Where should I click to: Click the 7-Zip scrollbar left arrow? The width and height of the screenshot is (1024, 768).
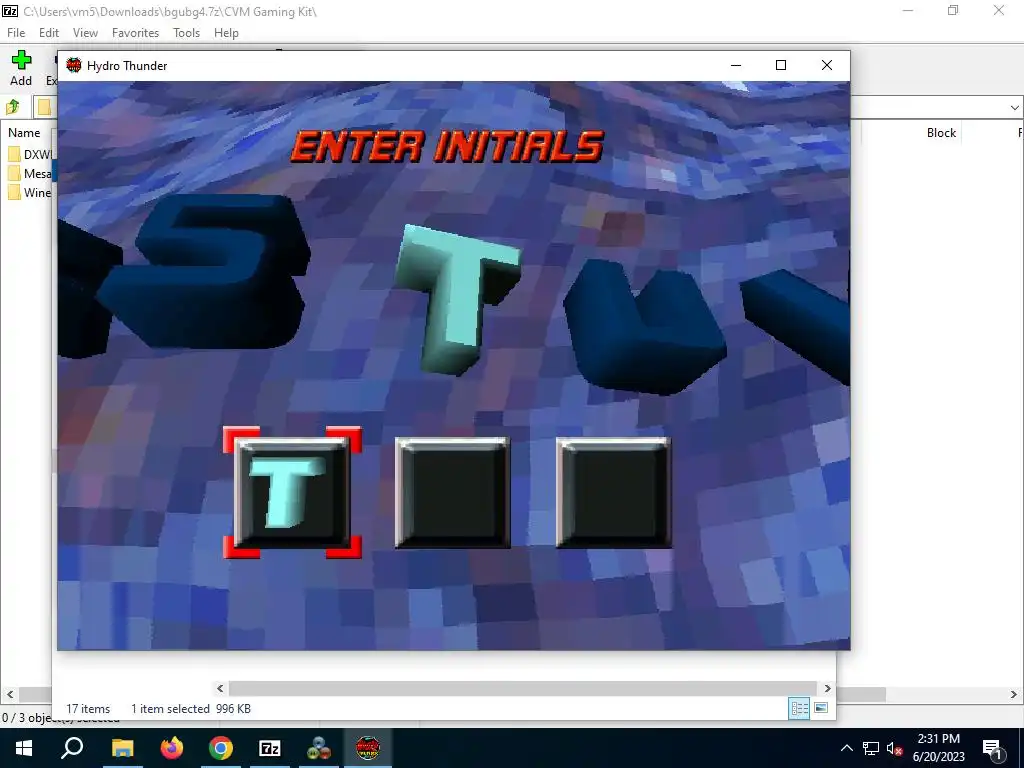(x=10, y=694)
